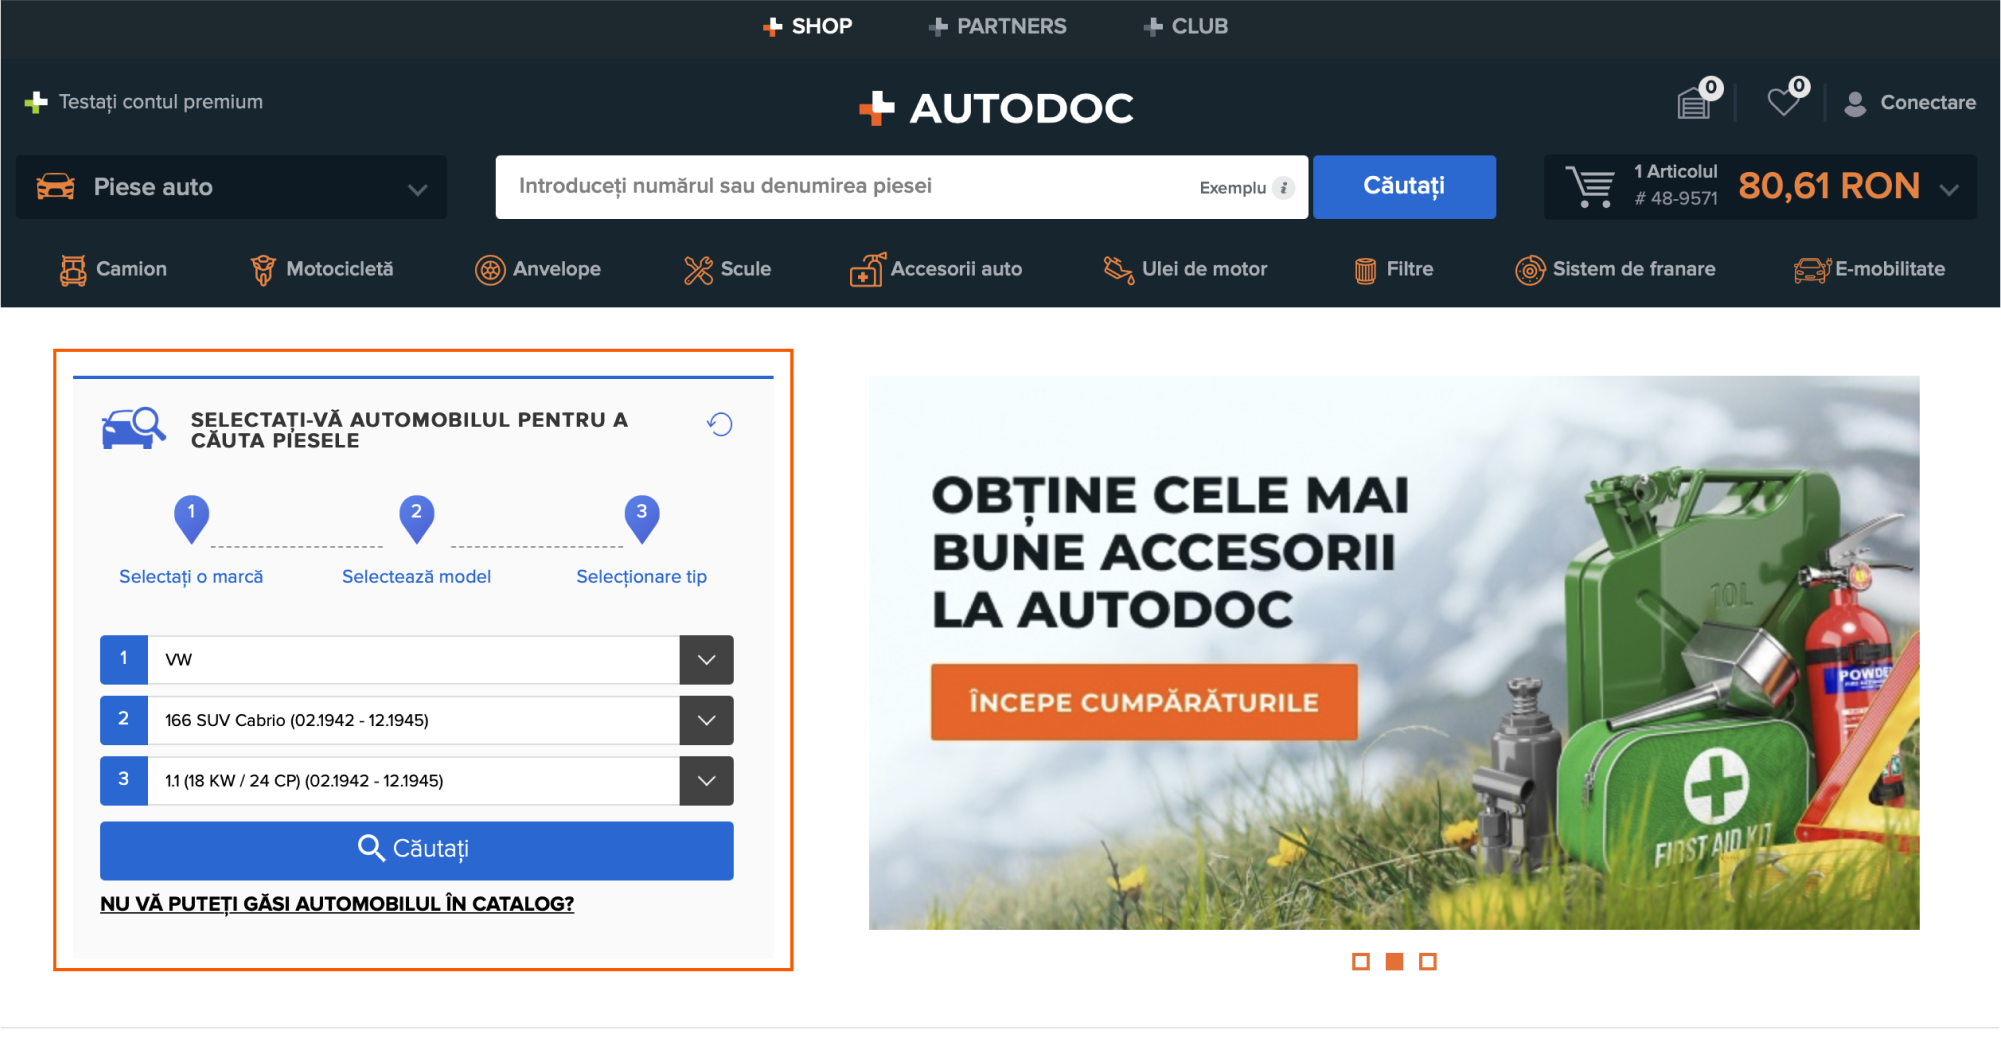Click the shopping cart icon

point(1589,187)
